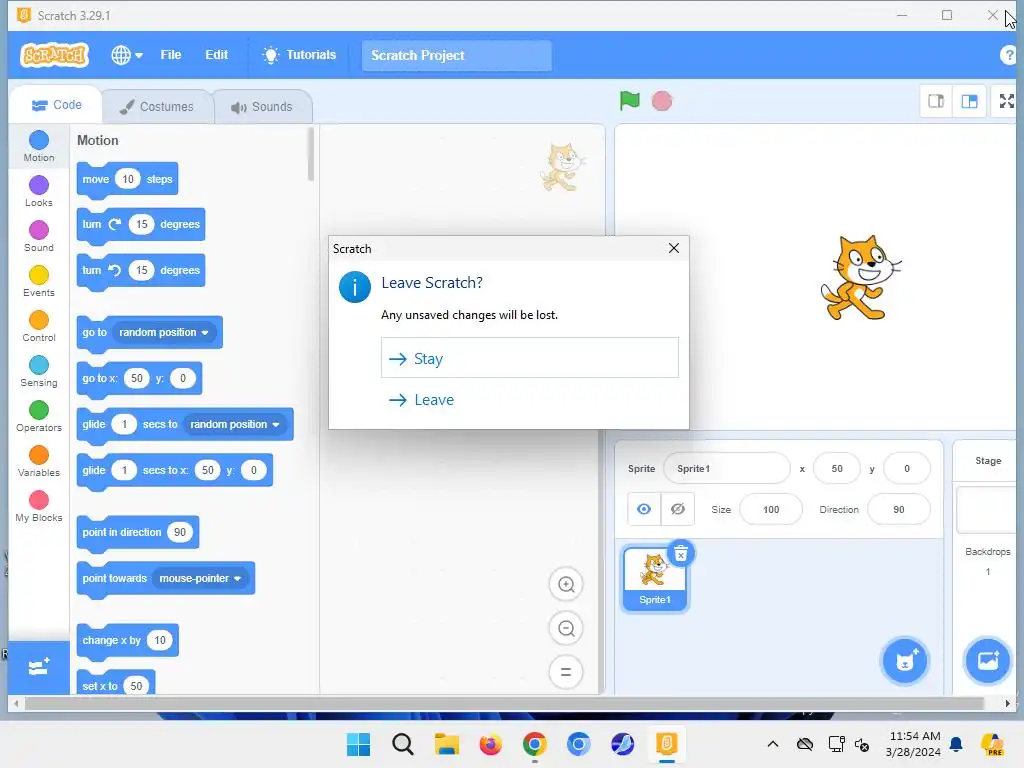Open the Edit menu
This screenshot has height=768, width=1024.
click(x=216, y=55)
